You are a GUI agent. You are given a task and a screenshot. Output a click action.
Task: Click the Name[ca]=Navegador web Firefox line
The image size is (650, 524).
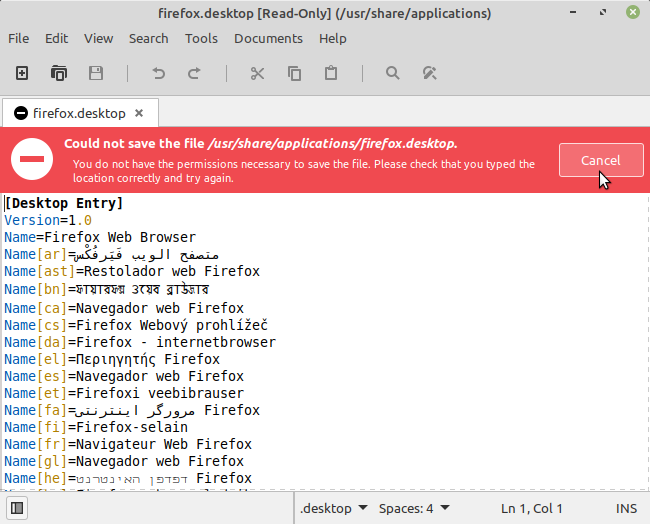coord(124,308)
